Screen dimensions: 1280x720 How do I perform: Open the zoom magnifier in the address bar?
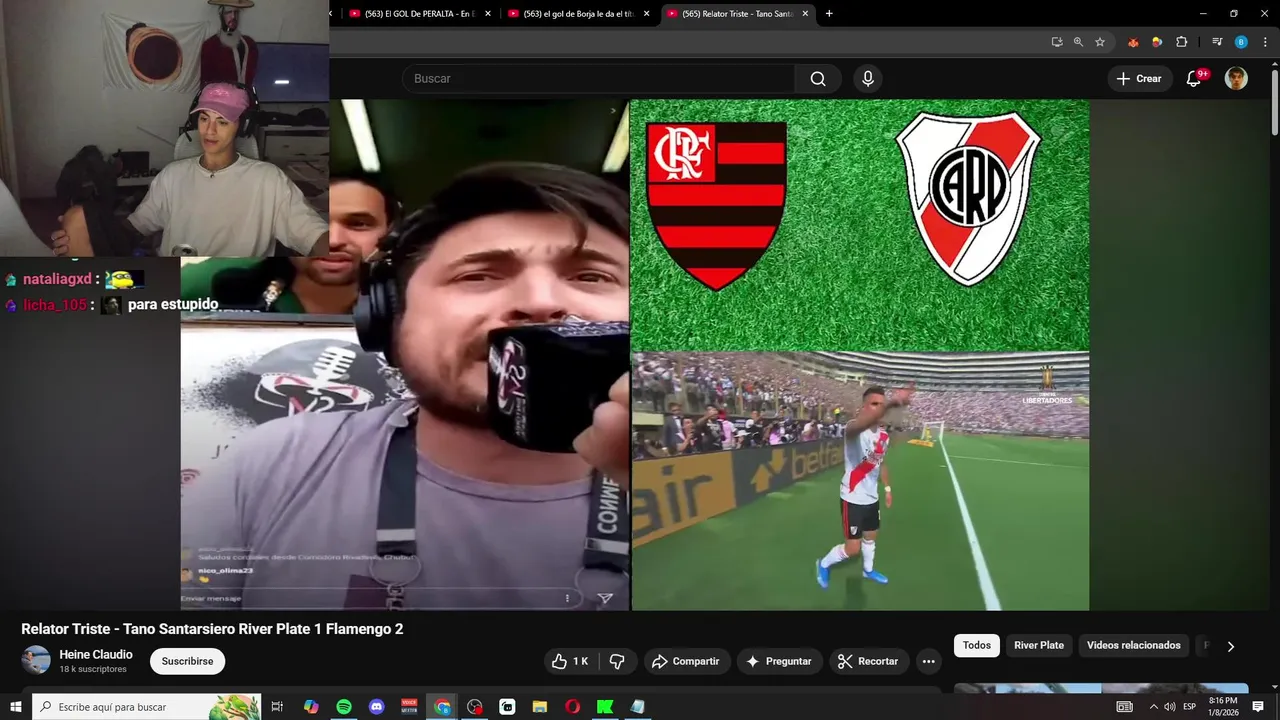1078,42
